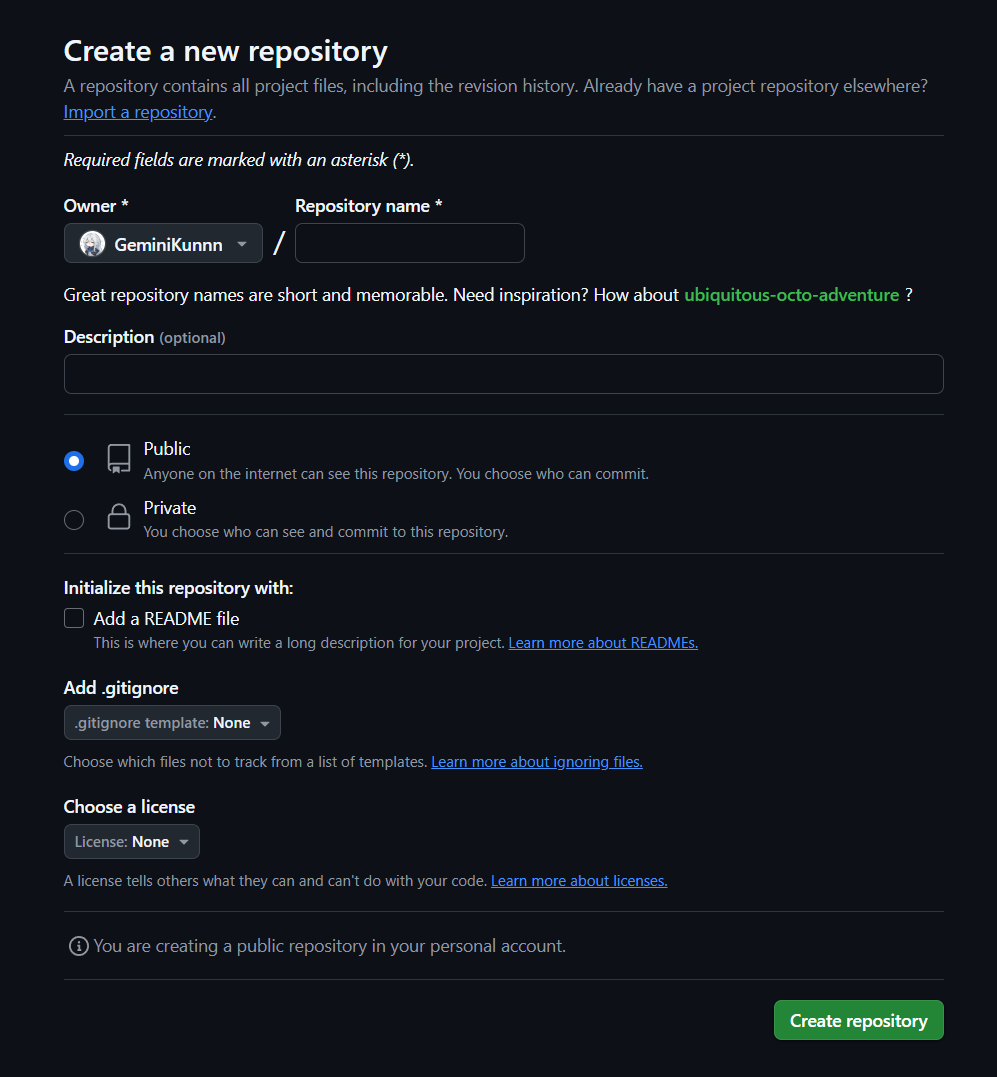Use suggested name ubiquitous-octo-adventure
997x1077 pixels.
pos(791,295)
